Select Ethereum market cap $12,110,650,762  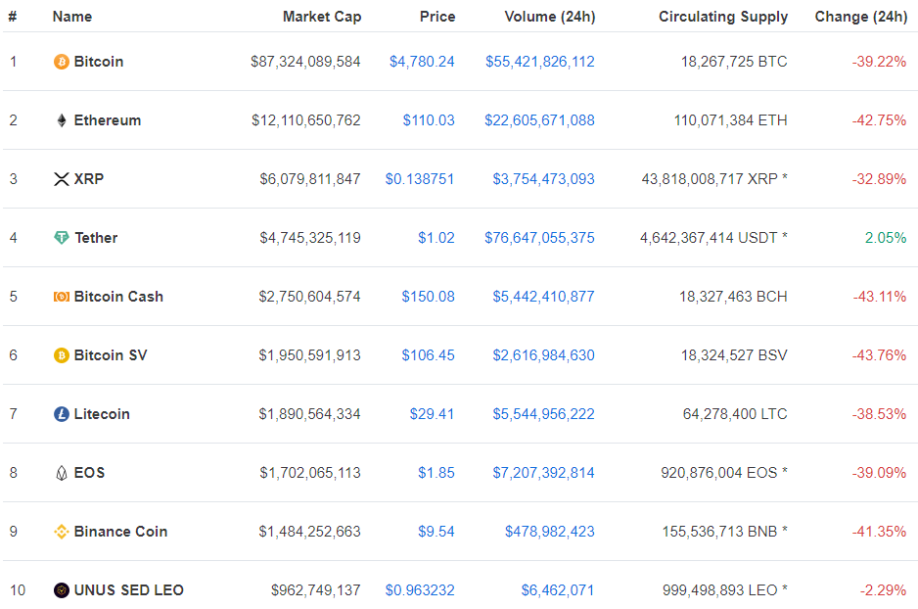tap(306, 120)
